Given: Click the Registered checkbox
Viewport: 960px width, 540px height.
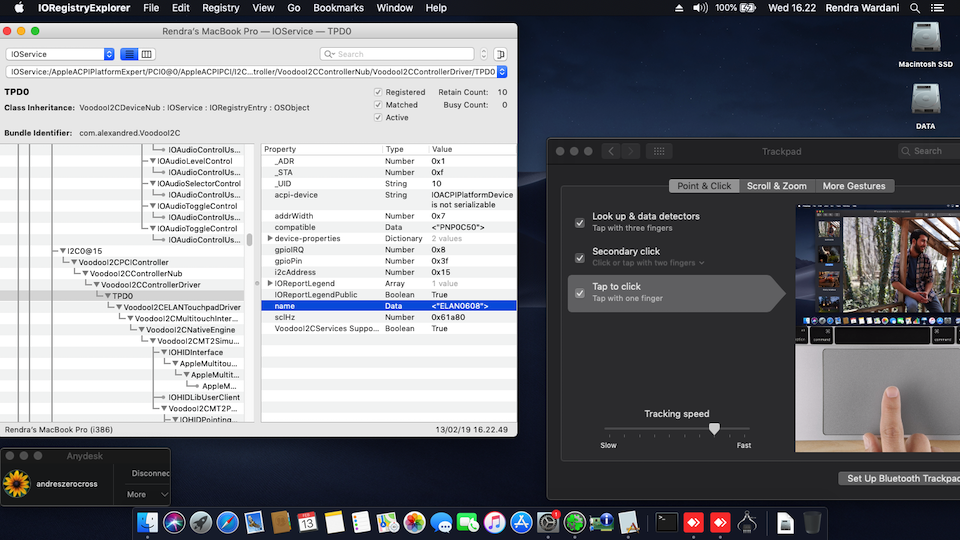Looking at the screenshot, I should 378,92.
